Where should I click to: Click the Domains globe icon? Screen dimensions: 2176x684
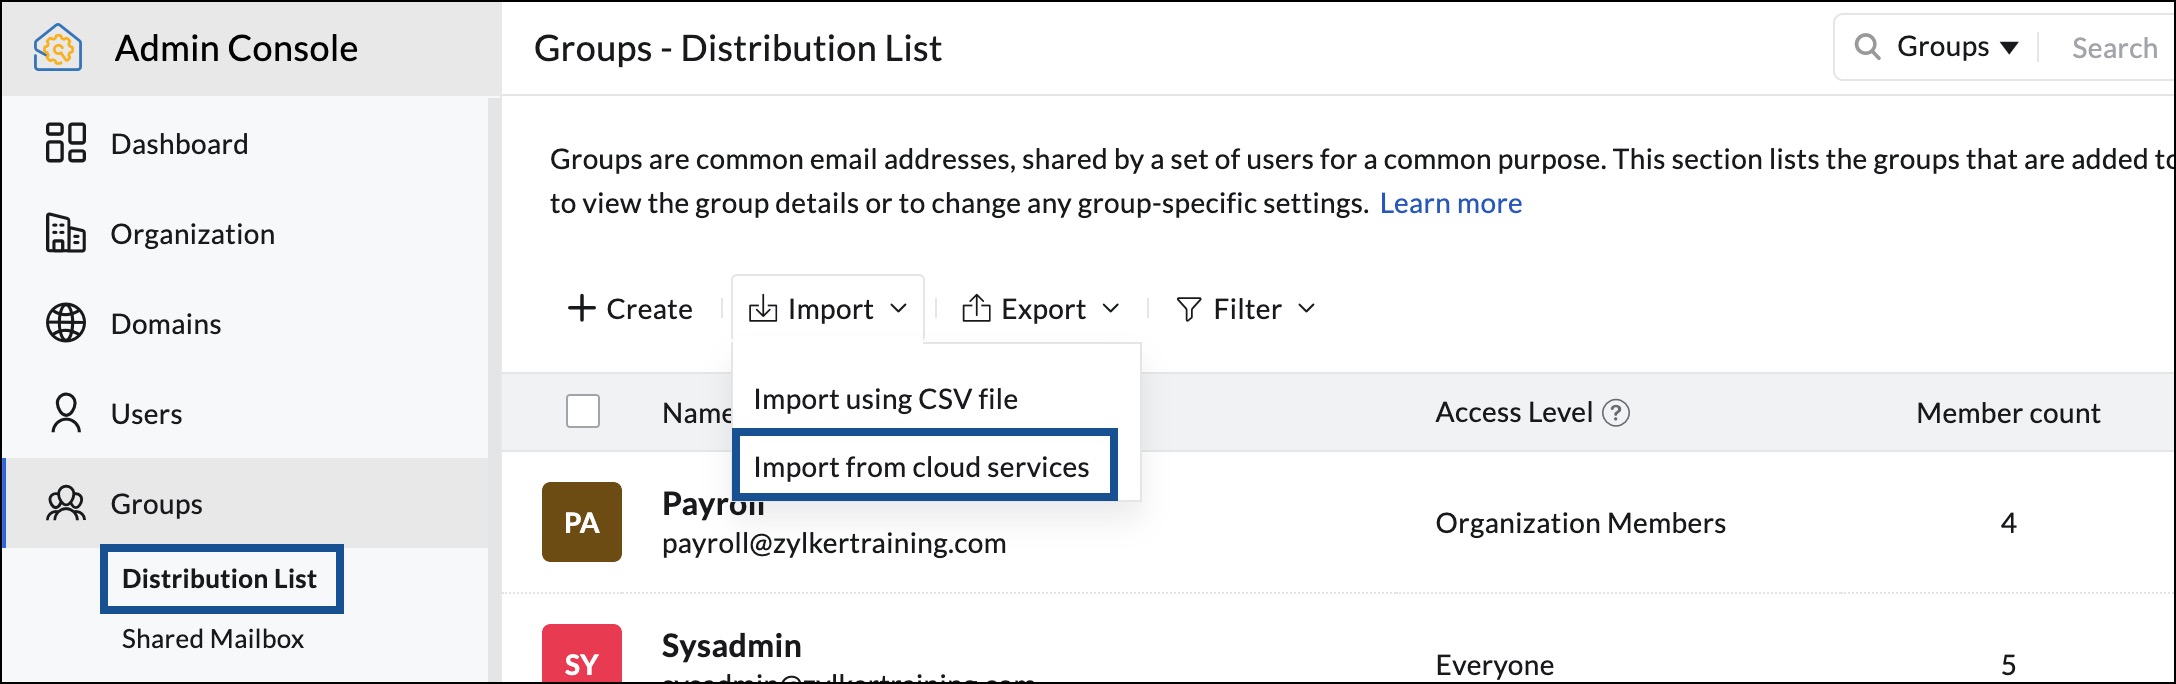(66, 323)
